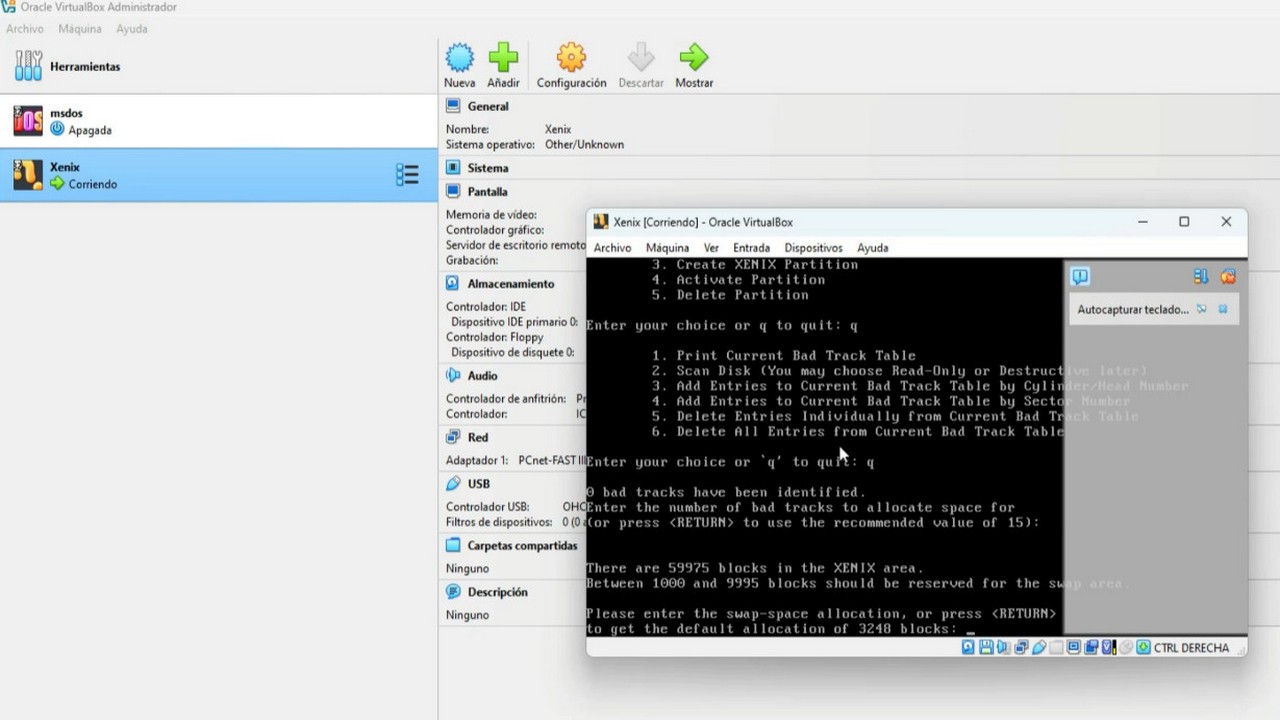This screenshot has height=720, width=1280.
Task: Click the shared folders status bar indicator
Action: (1057, 648)
